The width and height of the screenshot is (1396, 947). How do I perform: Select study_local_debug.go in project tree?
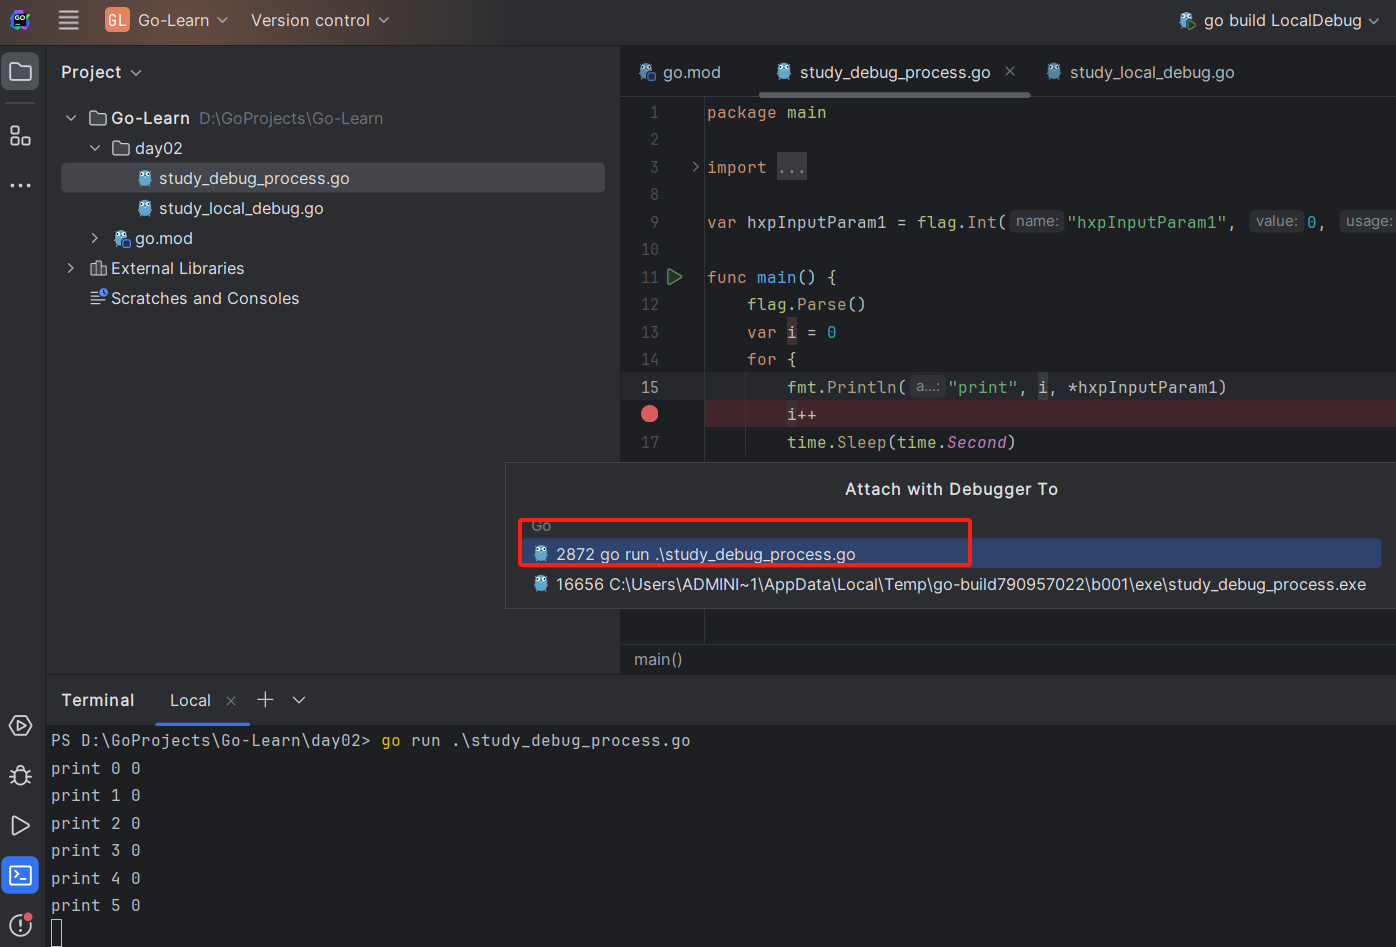pos(241,208)
